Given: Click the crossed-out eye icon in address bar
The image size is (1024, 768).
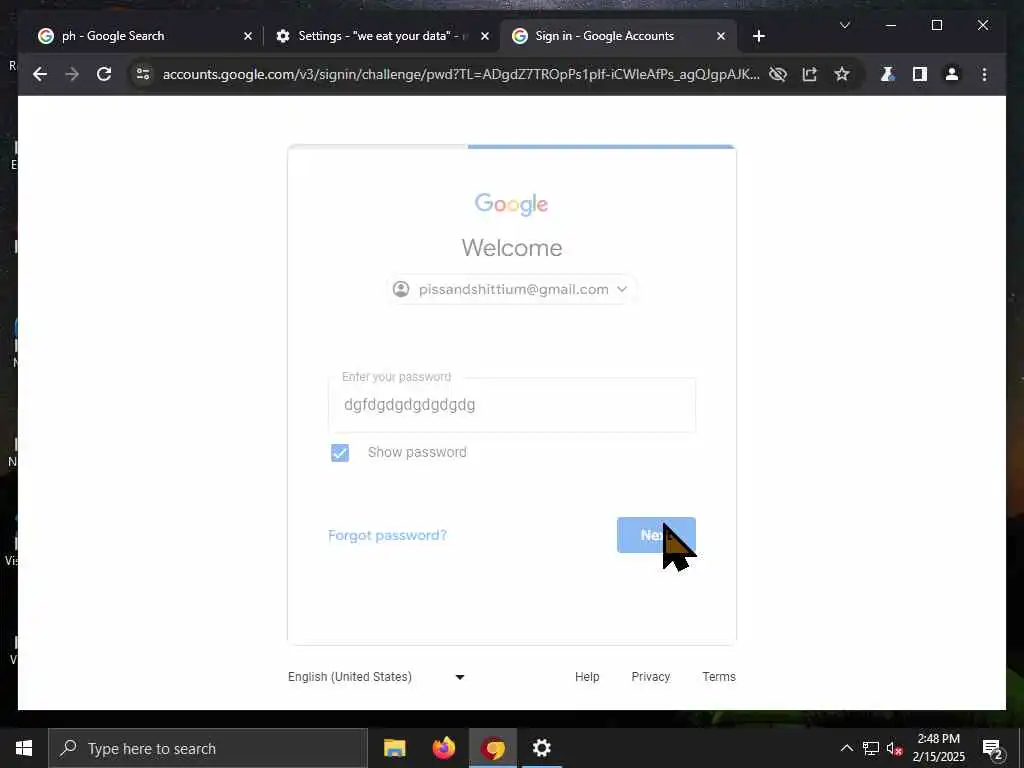Looking at the screenshot, I should pyautogui.click(x=778, y=74).
